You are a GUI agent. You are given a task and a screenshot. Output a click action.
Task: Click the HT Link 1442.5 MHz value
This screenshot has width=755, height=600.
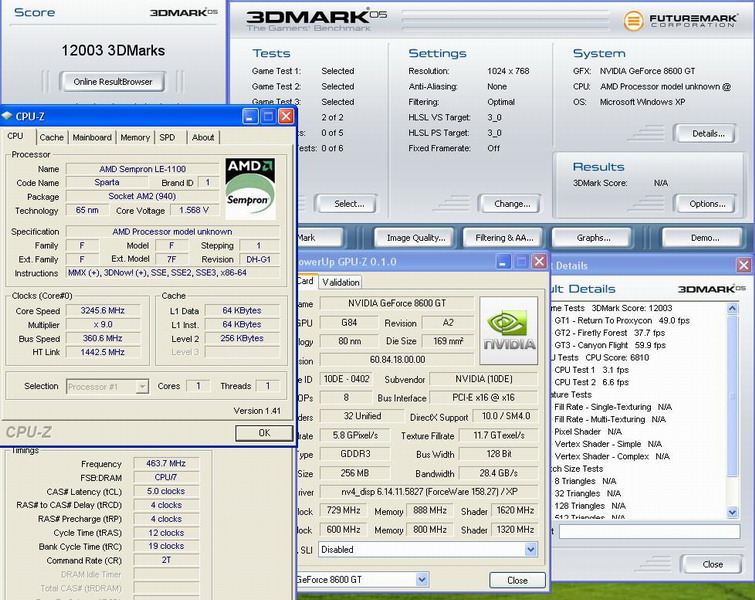coord(103,352)
